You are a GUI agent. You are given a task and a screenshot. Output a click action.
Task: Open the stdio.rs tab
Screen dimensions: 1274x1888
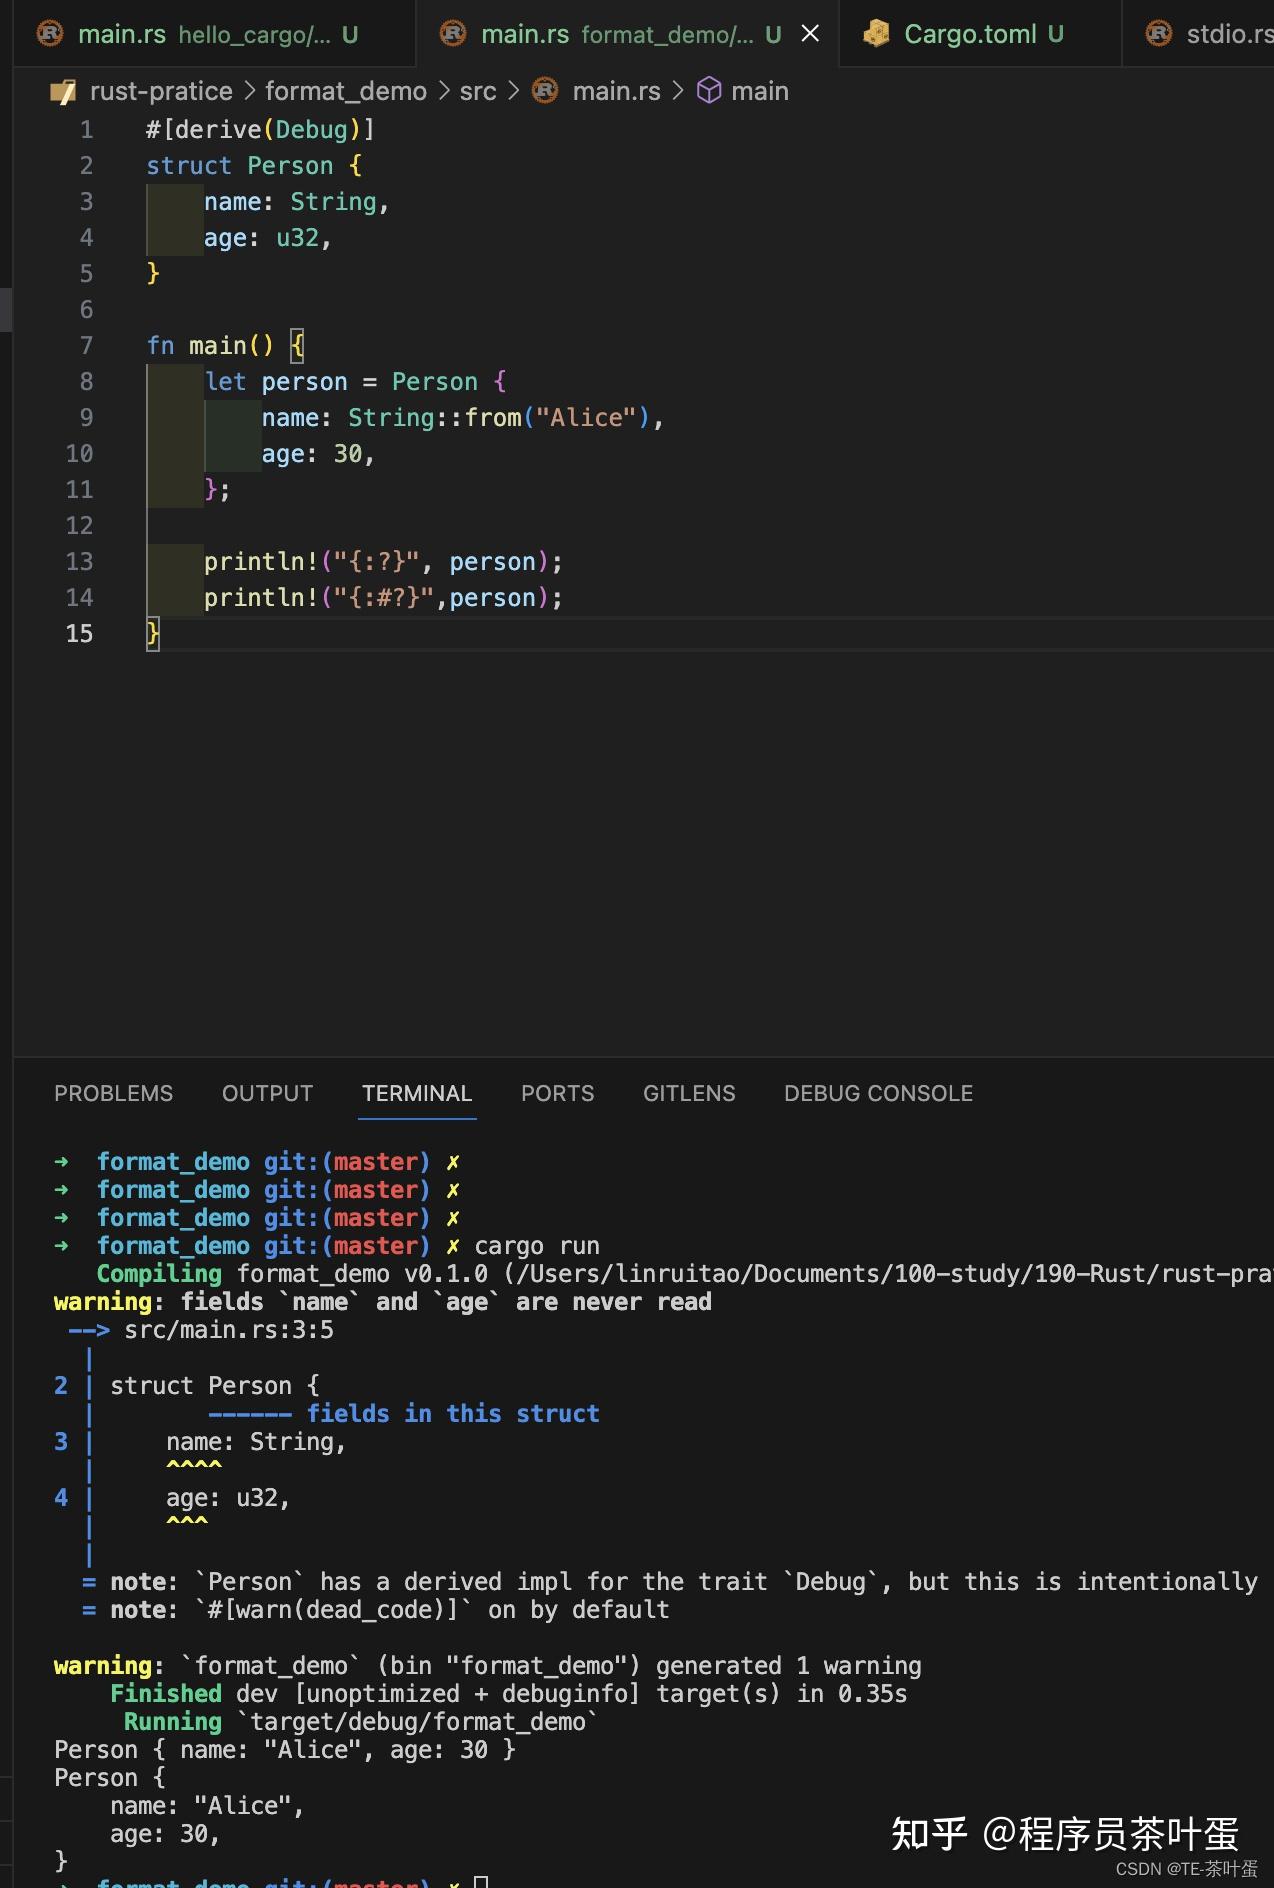pos(1200,34)
